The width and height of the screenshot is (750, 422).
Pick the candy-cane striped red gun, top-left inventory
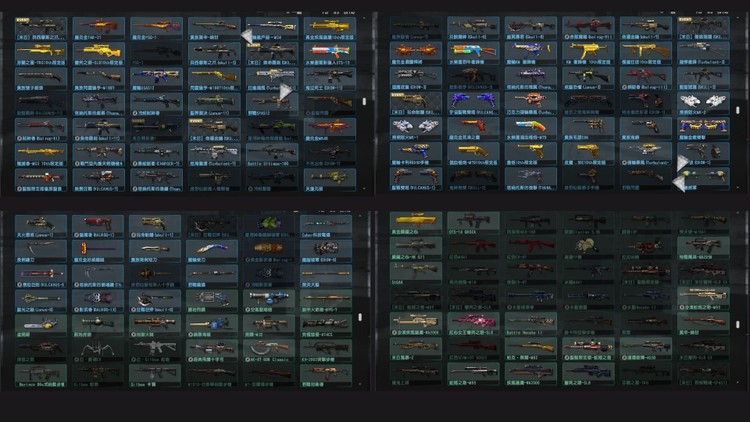[x=41, y=180]
